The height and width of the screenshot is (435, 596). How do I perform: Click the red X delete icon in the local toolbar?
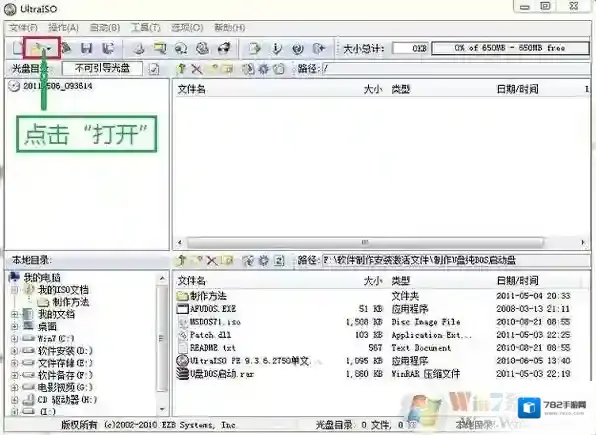coord(212,260)
